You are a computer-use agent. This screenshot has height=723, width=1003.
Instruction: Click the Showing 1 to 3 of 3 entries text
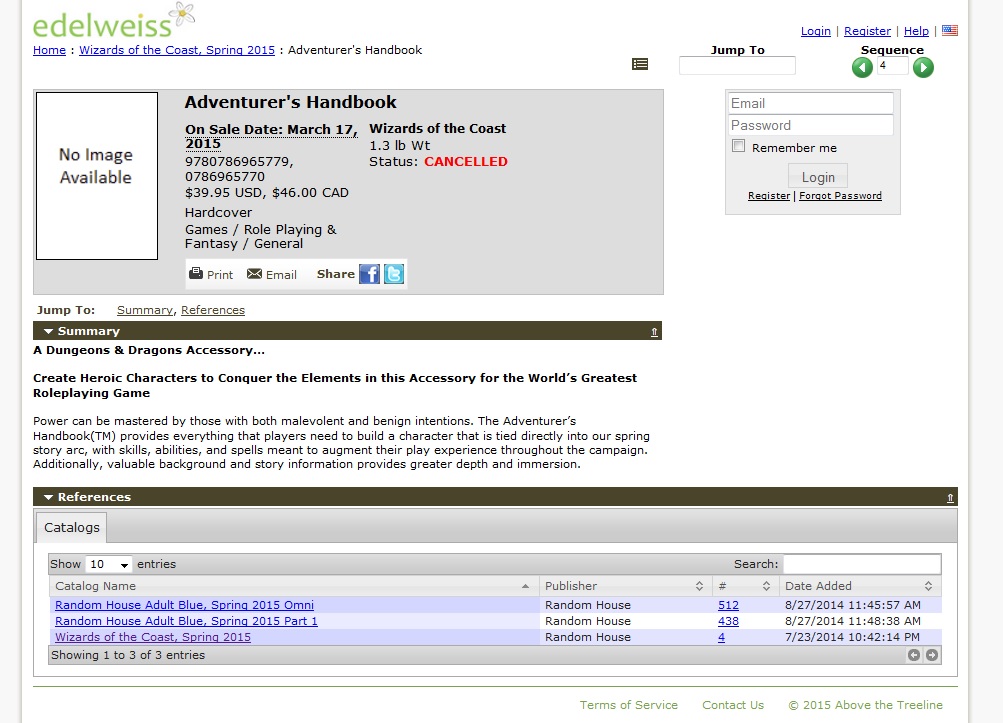click(x=128, y=655)
